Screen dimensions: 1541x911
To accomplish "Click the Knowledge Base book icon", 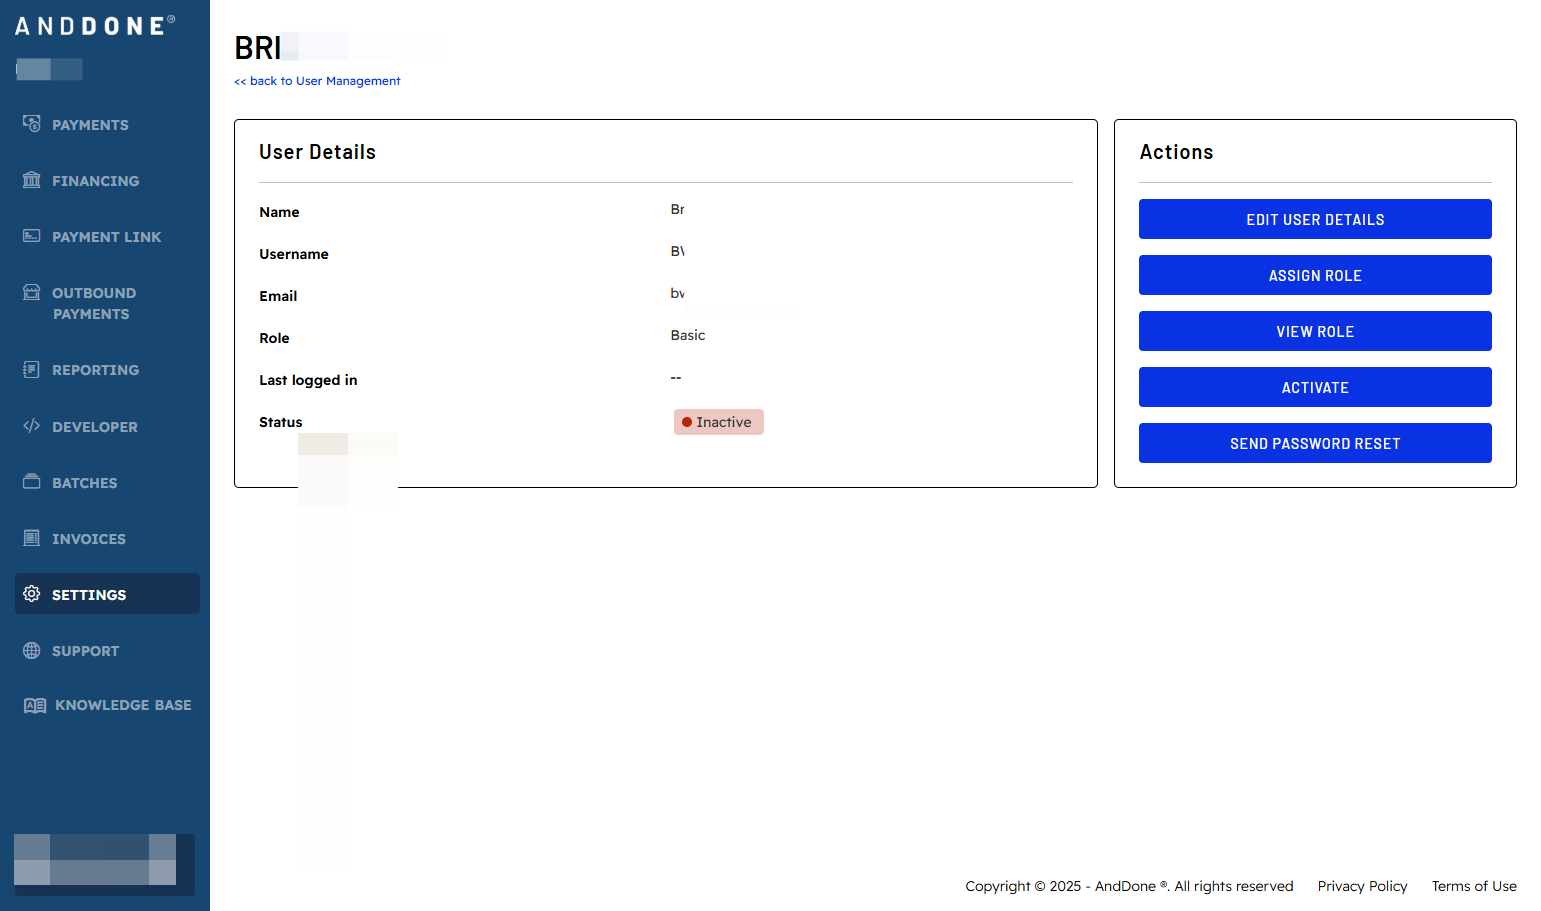I will coord(35,705).
